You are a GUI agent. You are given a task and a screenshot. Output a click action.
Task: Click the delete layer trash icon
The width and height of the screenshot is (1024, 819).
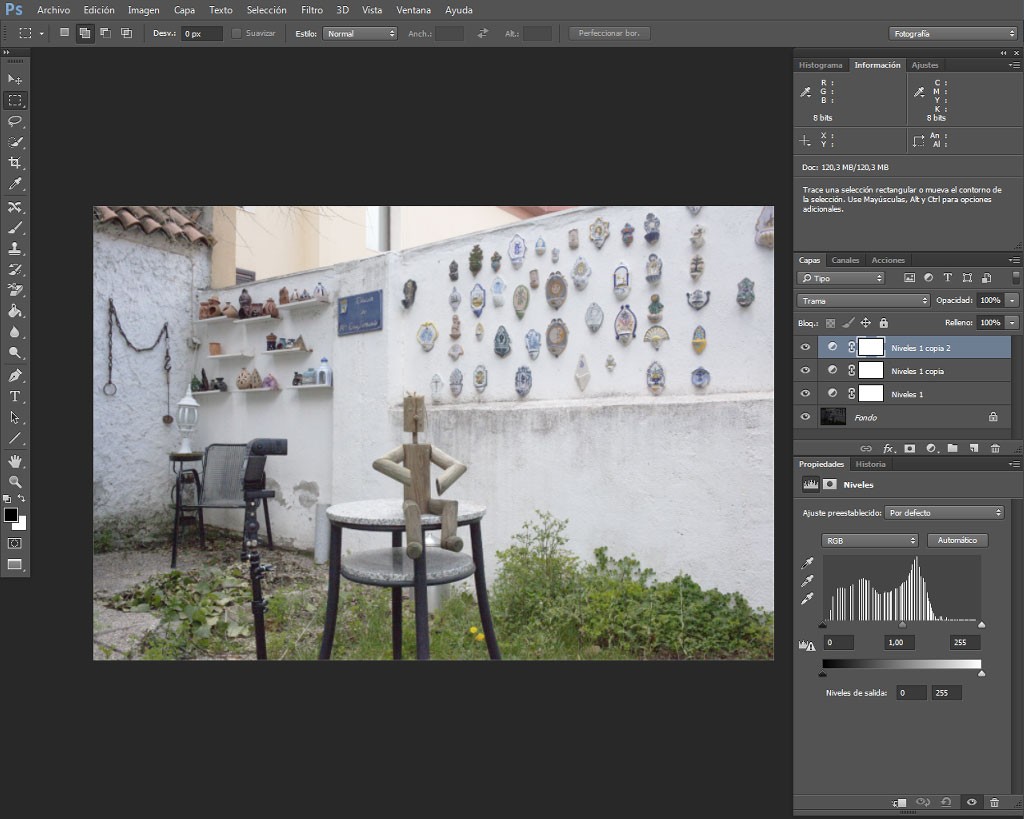(x=995, y=448)
